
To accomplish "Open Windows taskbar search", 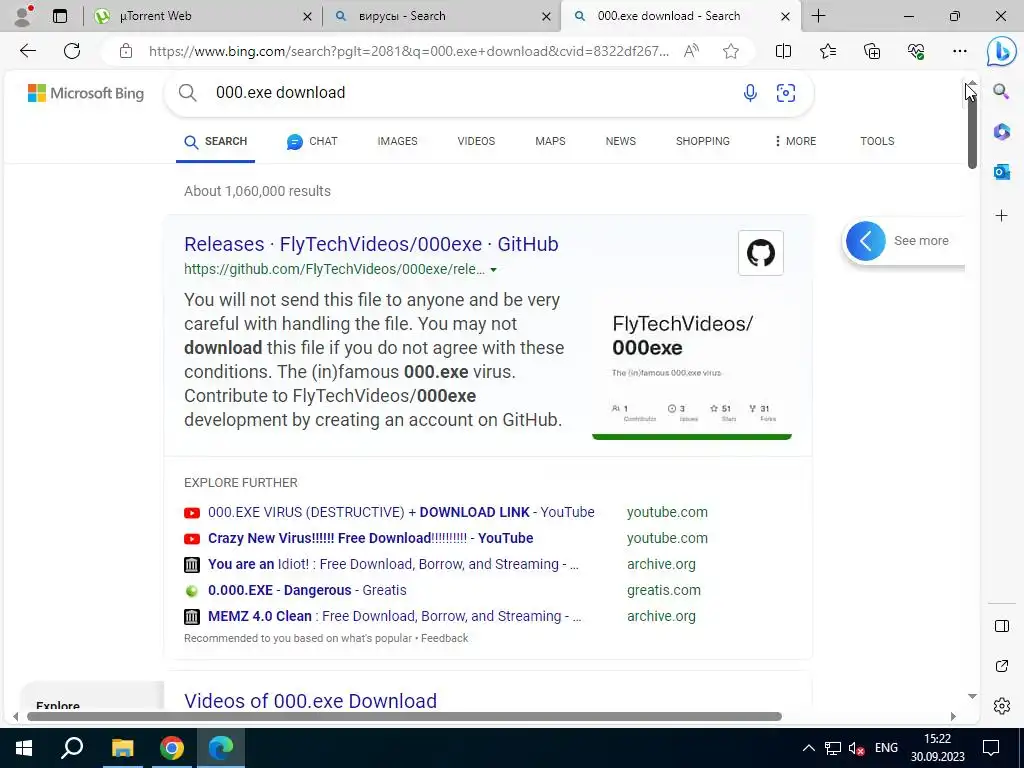I will click(72, 748).
